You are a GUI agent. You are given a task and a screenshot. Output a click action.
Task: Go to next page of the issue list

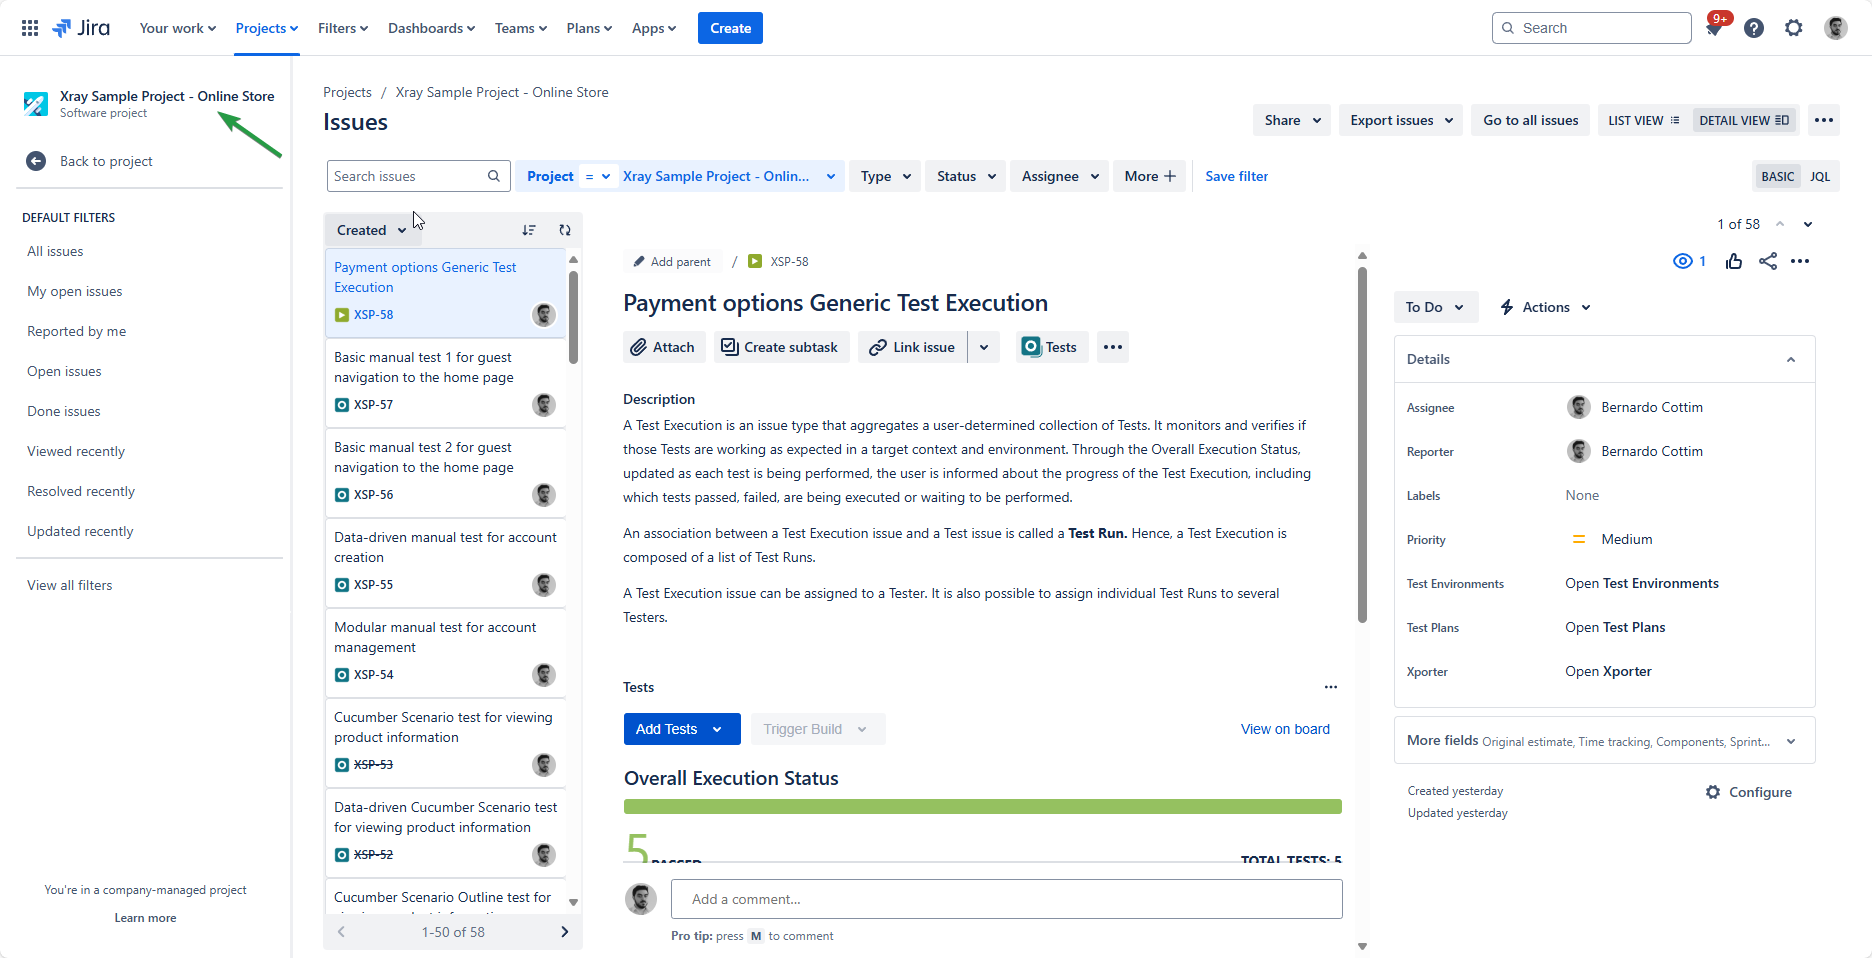pos(564,932)
